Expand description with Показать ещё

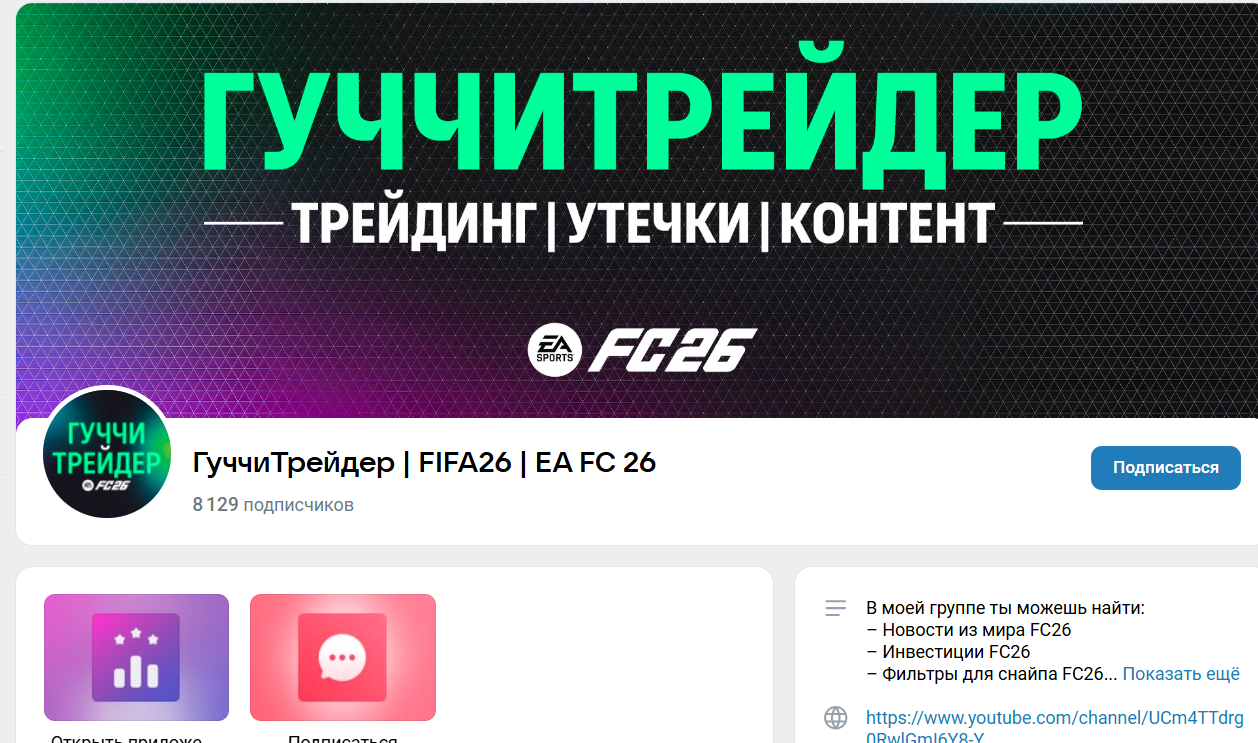pos(1181,674)
